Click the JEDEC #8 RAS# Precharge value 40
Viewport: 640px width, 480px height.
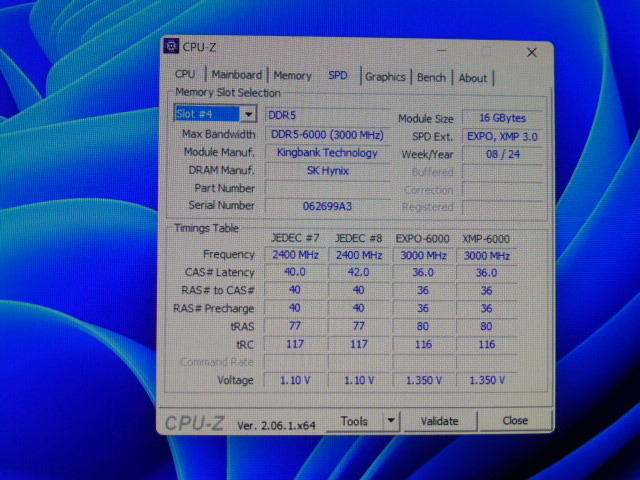(x=359, y=308)
